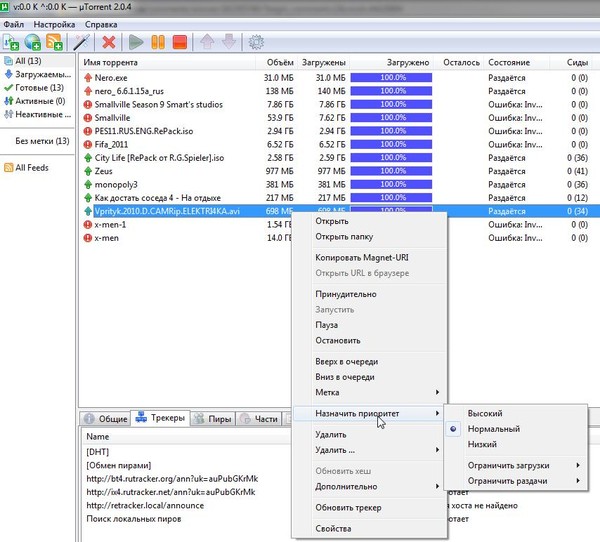Image resolution: width=600 pixels, height=542 pixels.
Task: Click the seeding icon beside Zeus
Action: pos(88,171)
